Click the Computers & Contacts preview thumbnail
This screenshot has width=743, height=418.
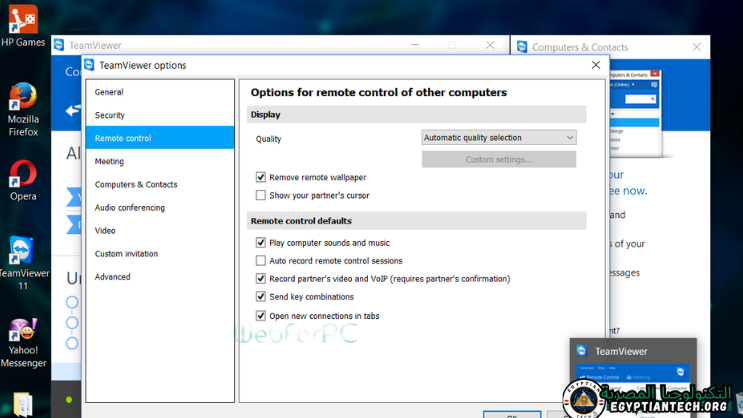point(635,114)
